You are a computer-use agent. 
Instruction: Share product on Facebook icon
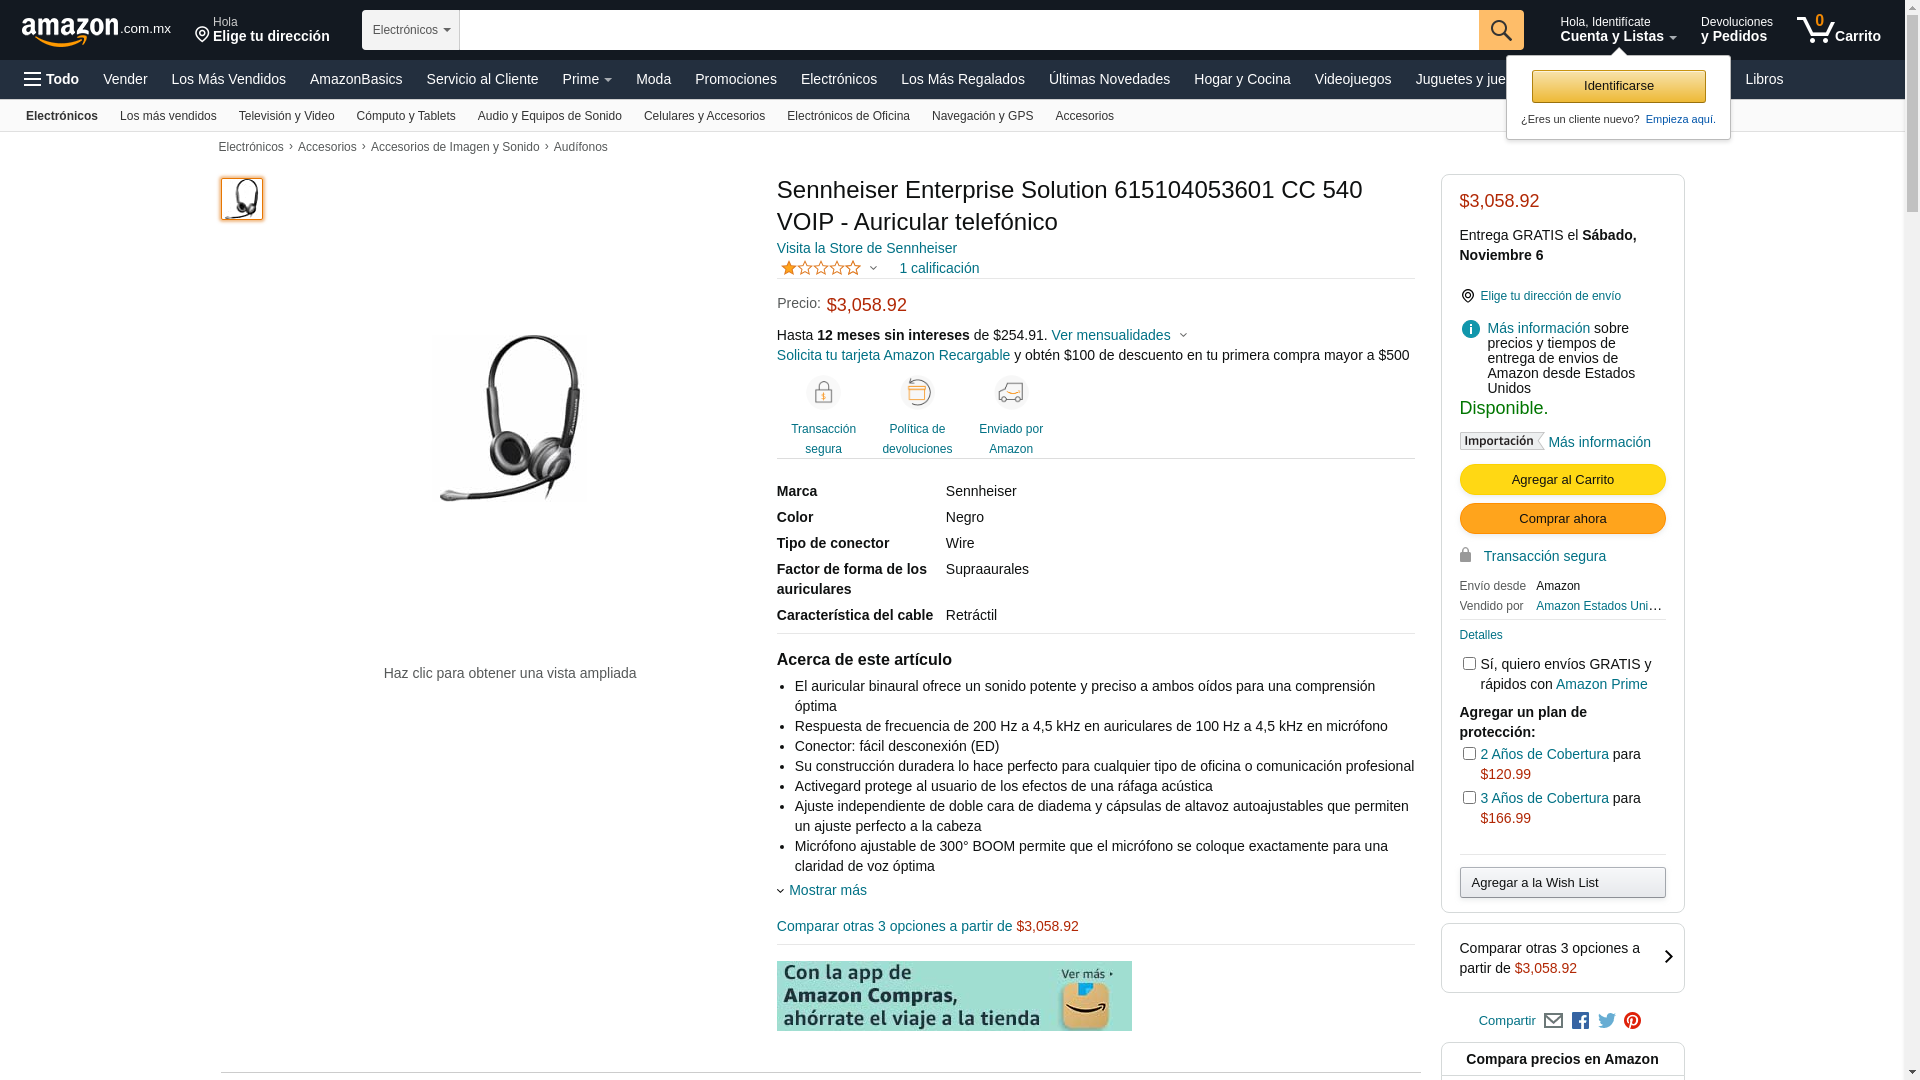pos(1580,1021)
